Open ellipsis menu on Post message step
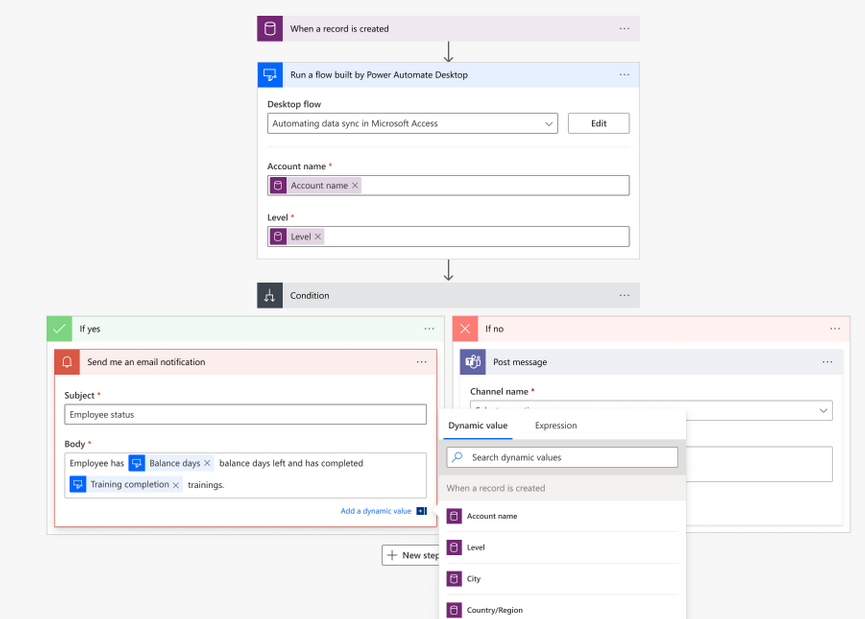 (827, 362)
